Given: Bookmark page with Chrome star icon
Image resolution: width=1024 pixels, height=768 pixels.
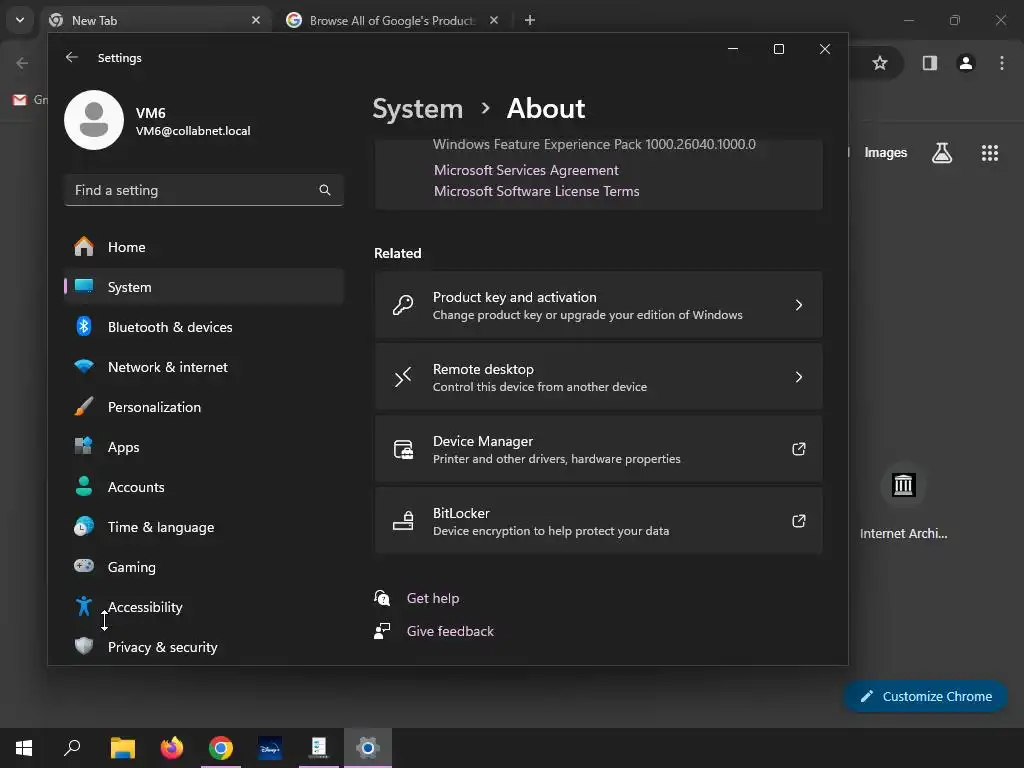Looking at the screenshot, I should tap(880, 63).
